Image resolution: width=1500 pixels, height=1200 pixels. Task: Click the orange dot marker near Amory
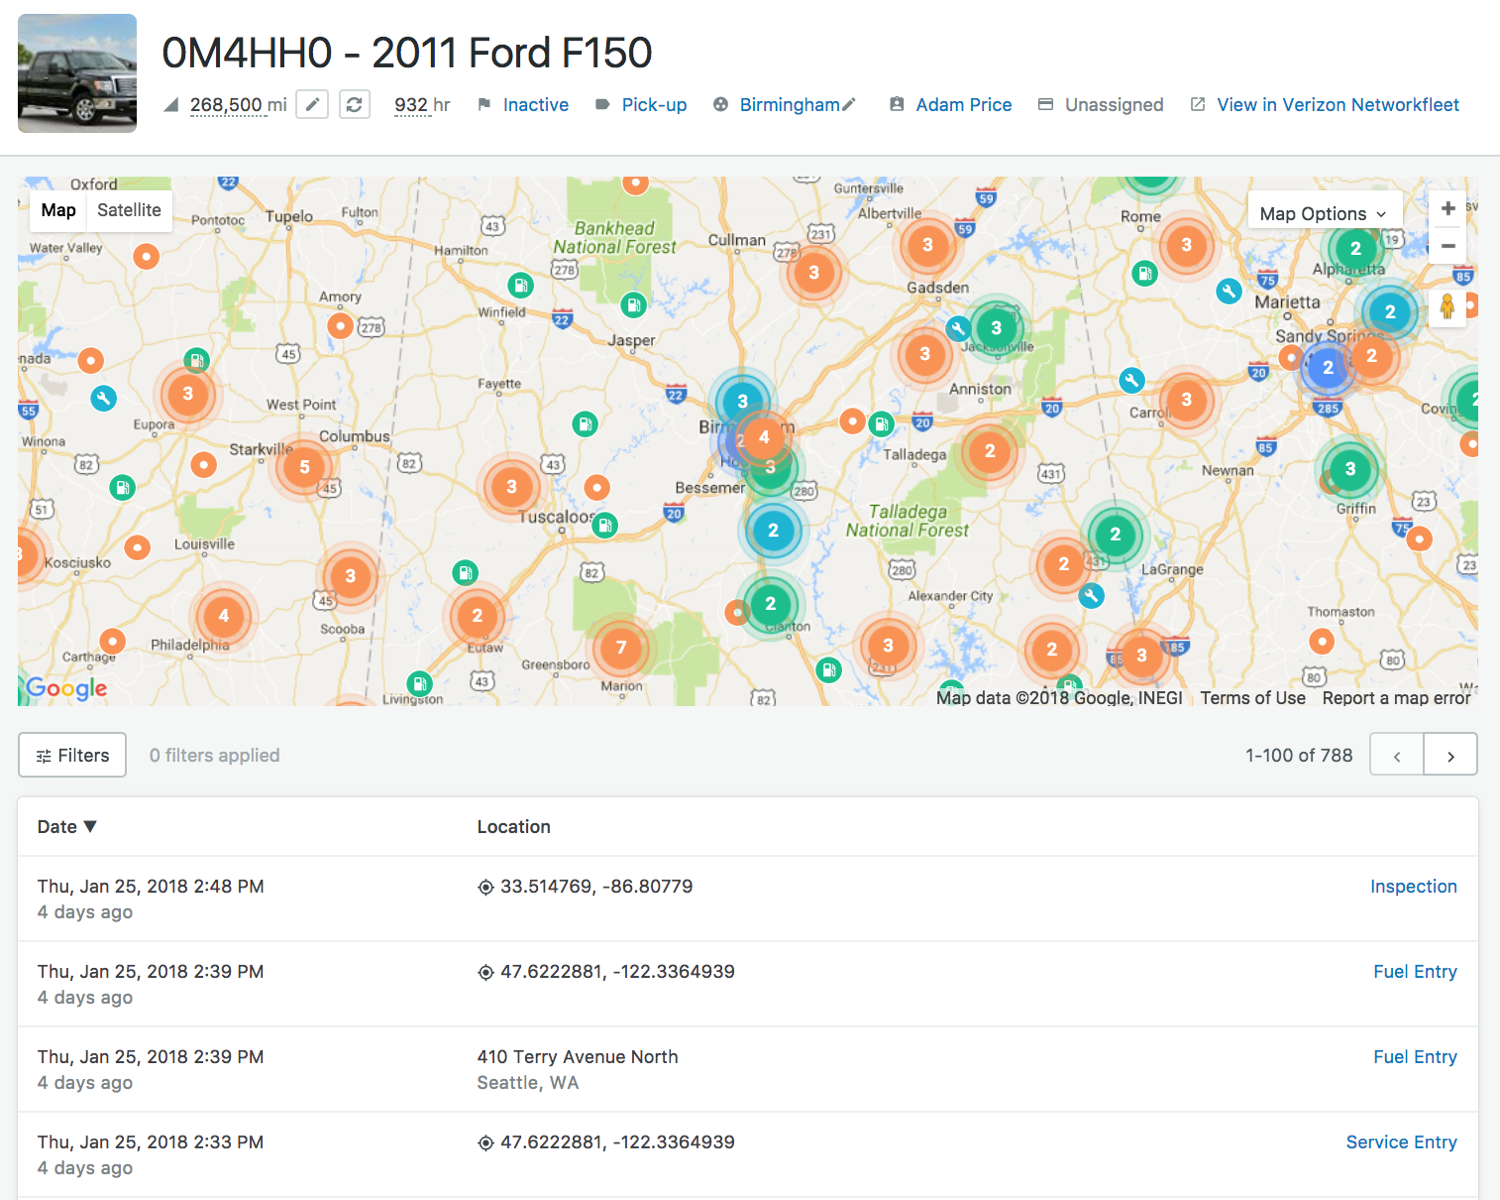coord(340,326)
